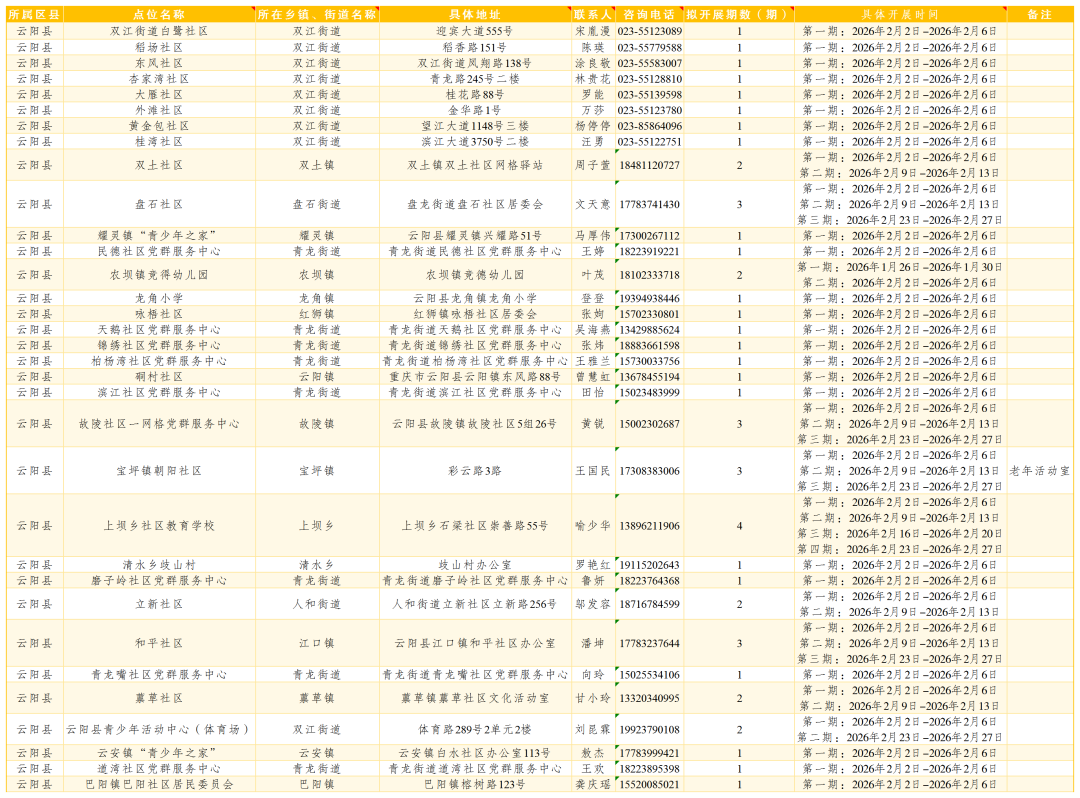Screen dimensions: 1080x798
Task: Select the 咨询电话 header cell
Action: [x=649, y=14]
